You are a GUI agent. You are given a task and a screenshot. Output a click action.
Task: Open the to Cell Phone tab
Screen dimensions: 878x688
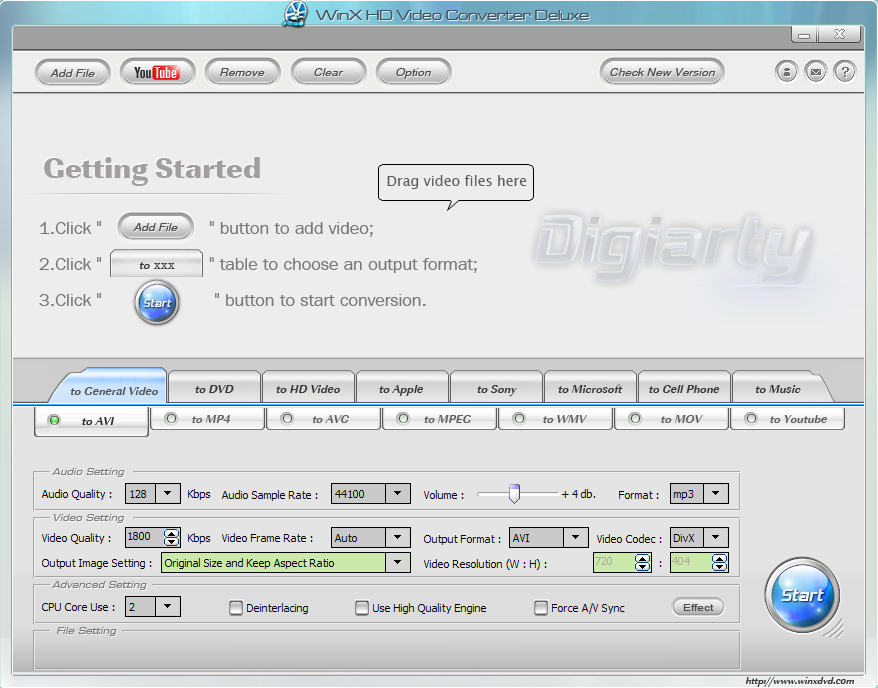coord(684,389)
